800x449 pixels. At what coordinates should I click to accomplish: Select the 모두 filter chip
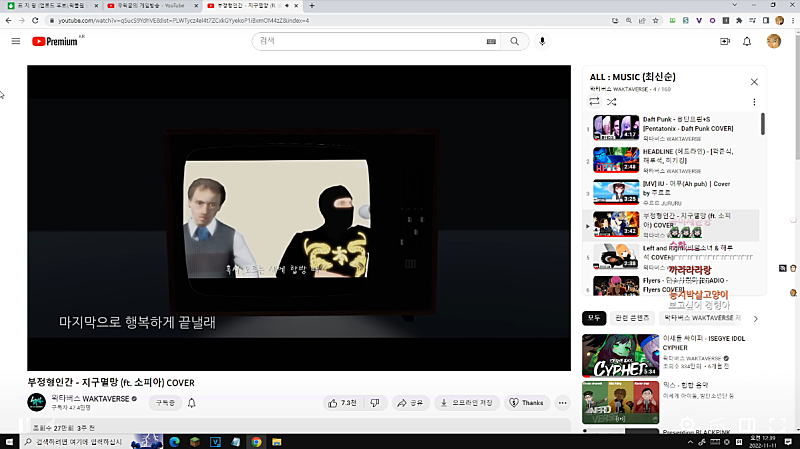(x=594, y=318)
